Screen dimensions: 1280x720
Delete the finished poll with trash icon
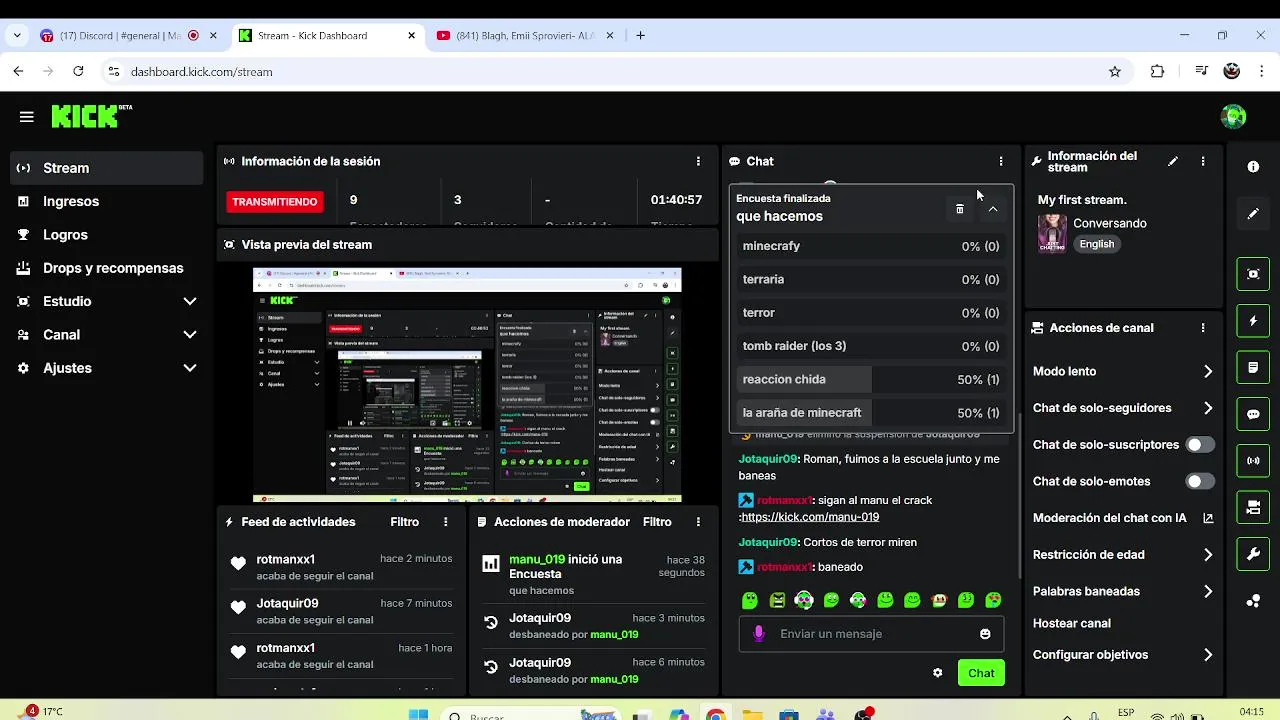click(960, 208)
